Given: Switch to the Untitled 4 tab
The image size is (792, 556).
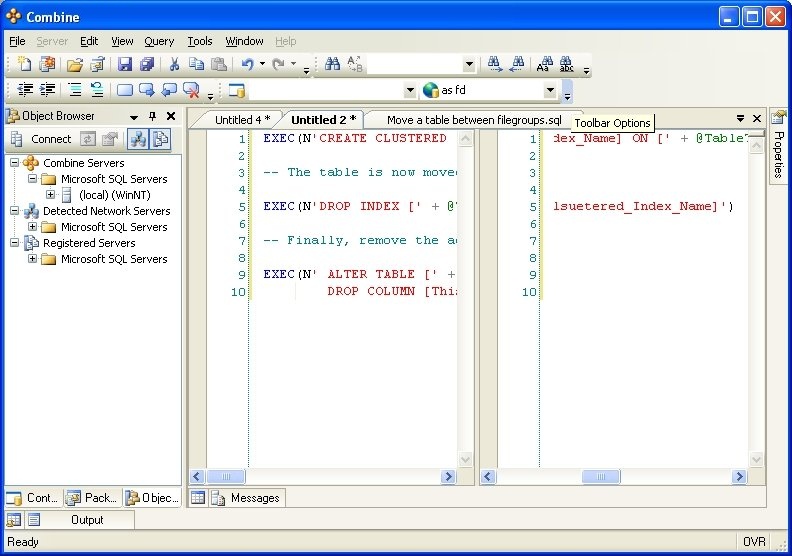Looking at the screenshot, I should 242,120.
